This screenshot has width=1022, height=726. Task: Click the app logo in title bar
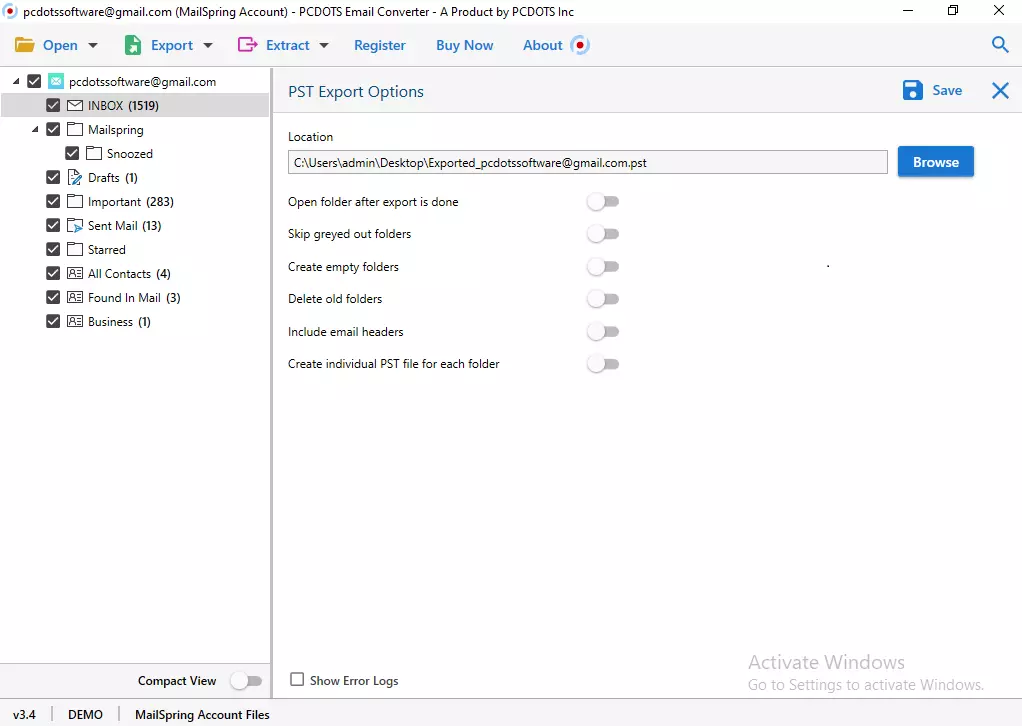tap(10, 11)
